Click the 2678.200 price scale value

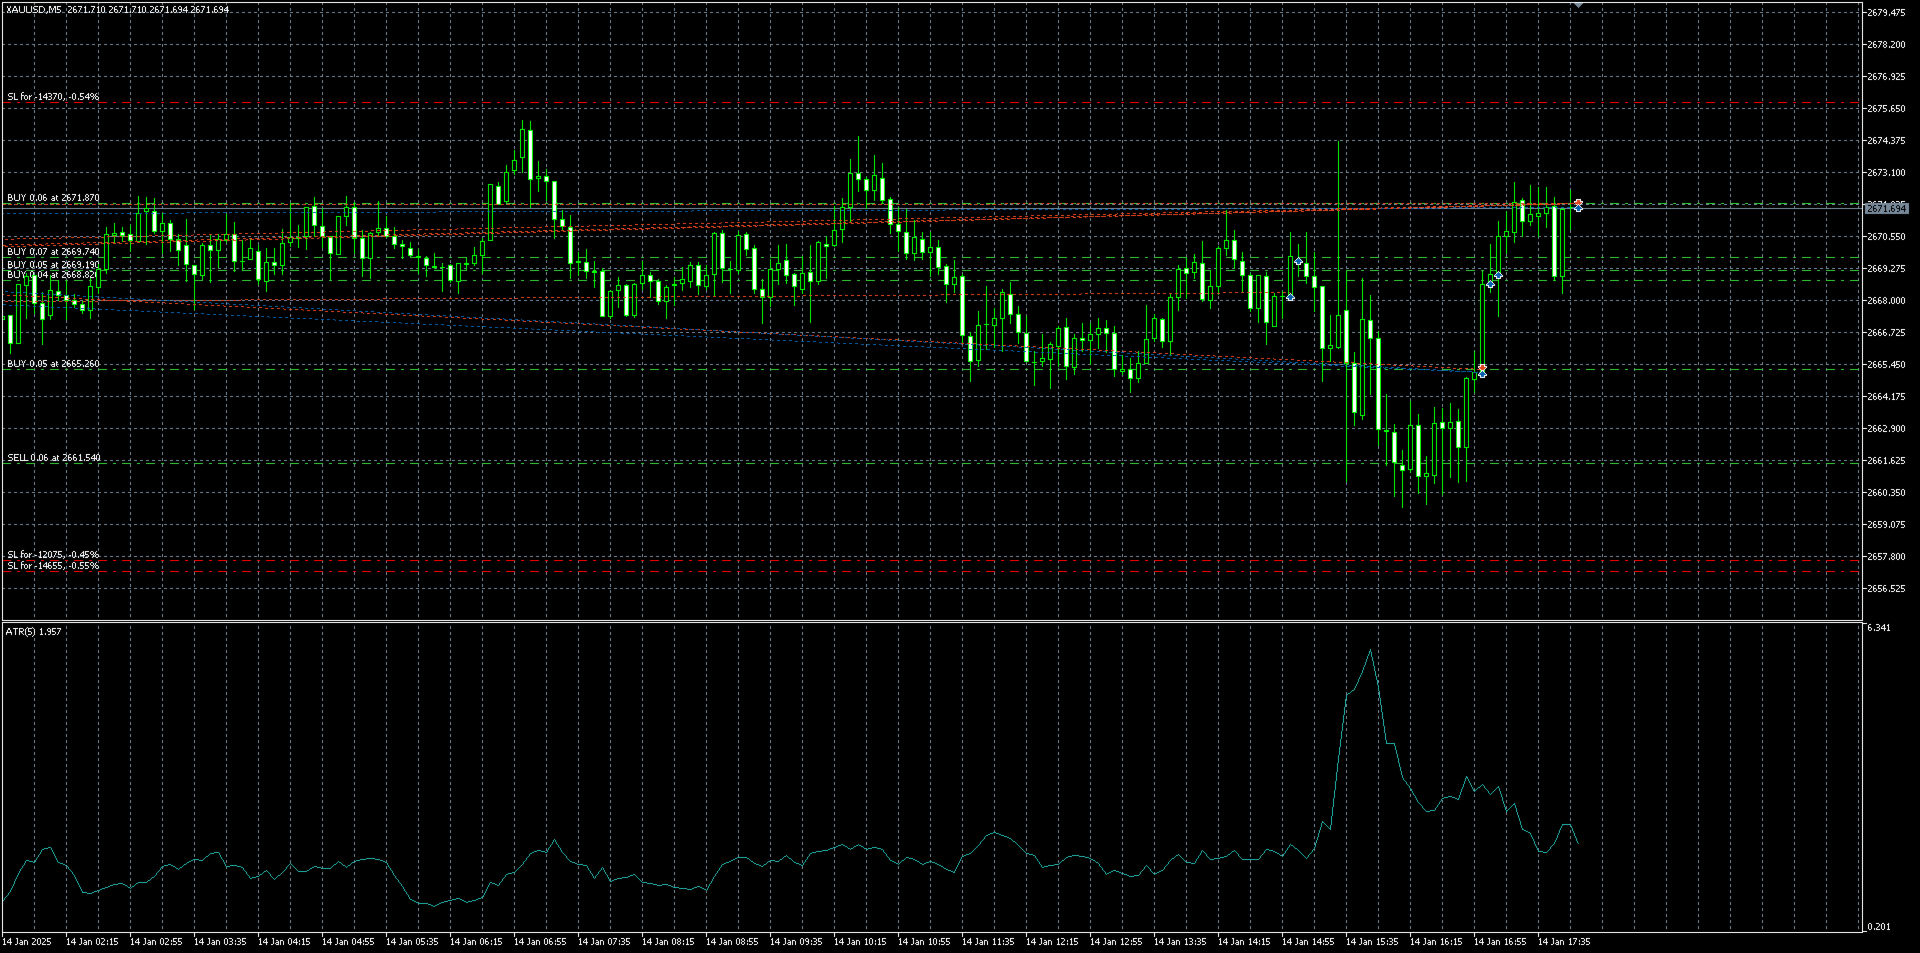(x=1886, y=45)
